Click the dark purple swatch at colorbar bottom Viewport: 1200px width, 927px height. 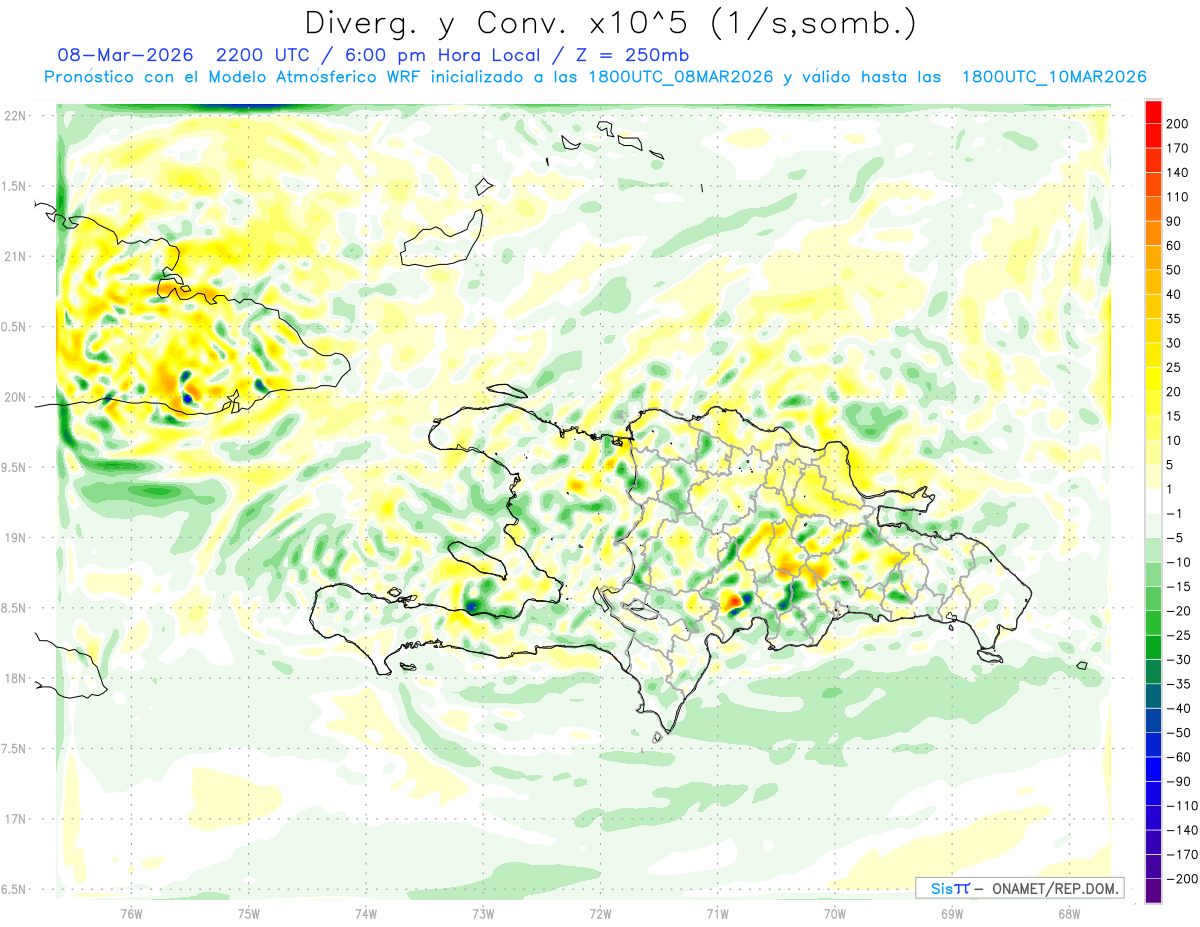coord(1153,890)
